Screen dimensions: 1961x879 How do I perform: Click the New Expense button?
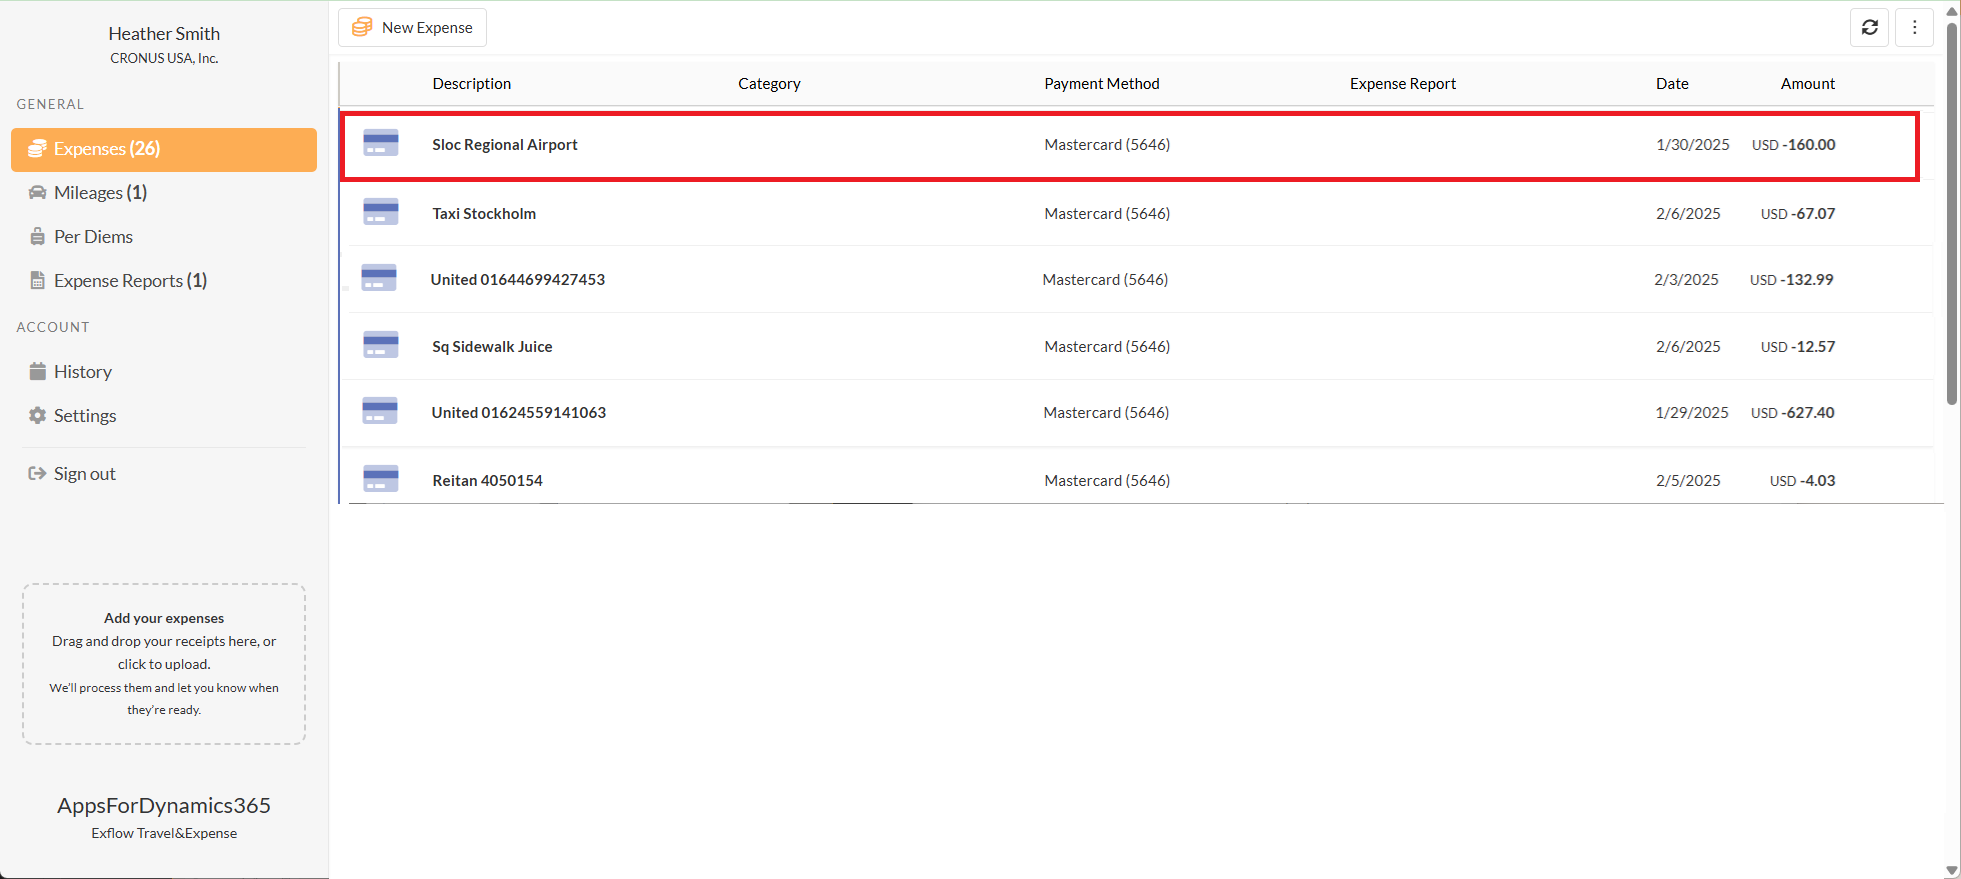click(413, 28)
